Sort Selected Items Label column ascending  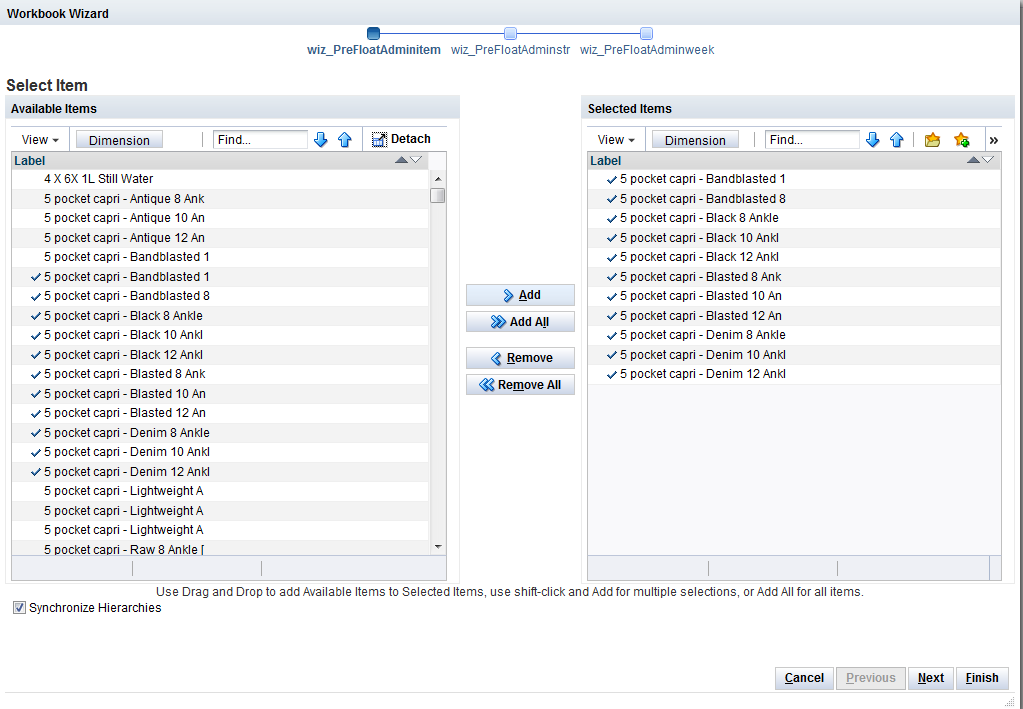click(x=973, y=160)
